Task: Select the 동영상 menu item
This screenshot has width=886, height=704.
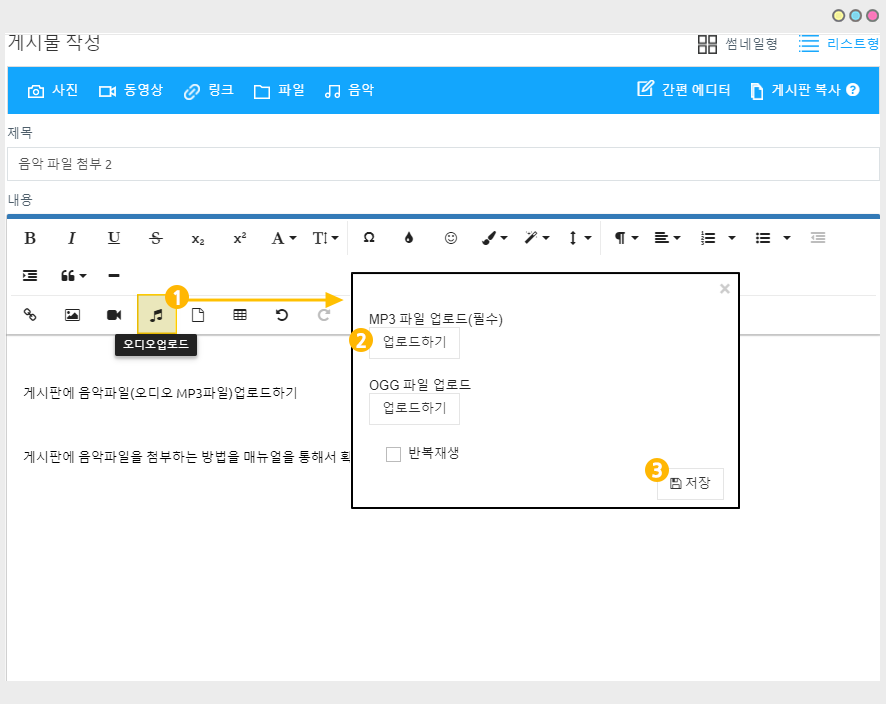Action: (x=130, y=90)
